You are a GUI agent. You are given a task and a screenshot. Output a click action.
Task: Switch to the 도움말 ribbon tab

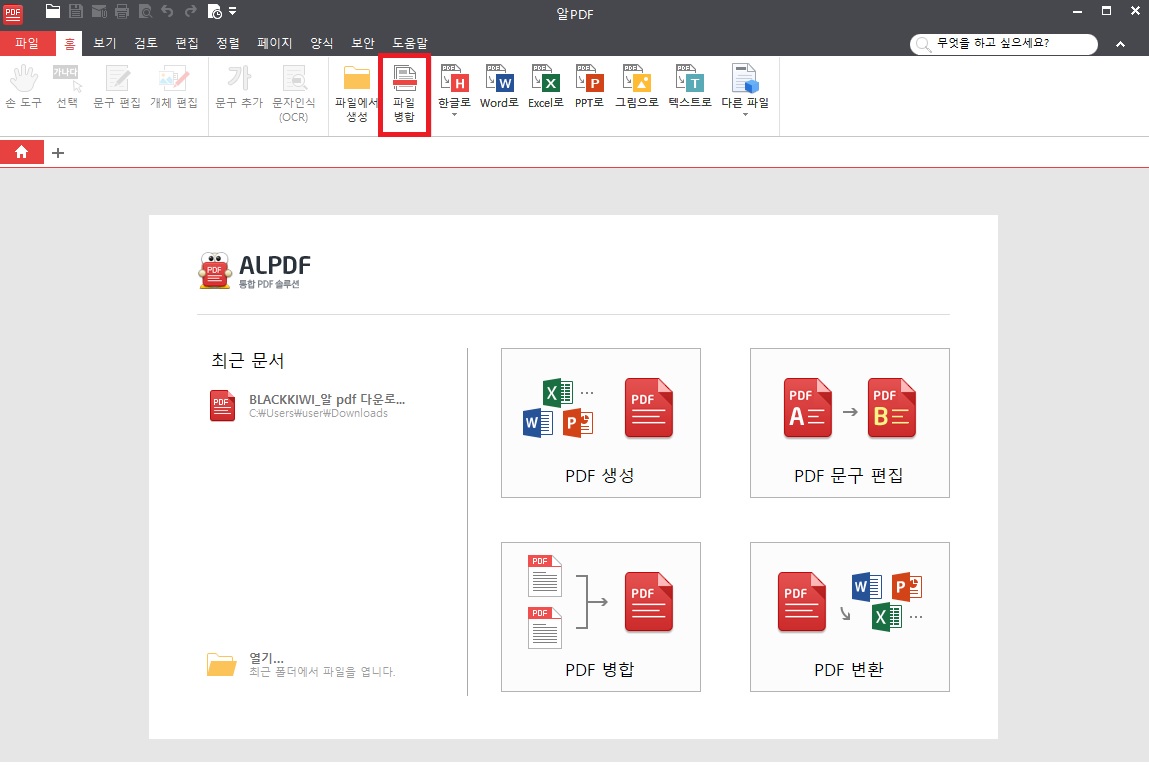[x=410, y=43]
